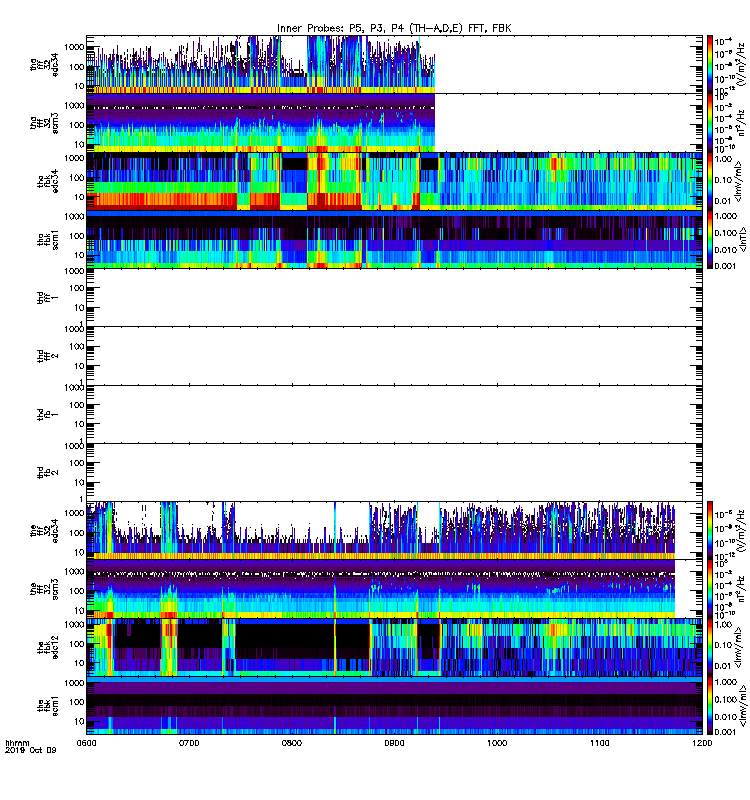
Task: Click the 'tha fff 32 edc34' panel label
Action: coord(44,65)
